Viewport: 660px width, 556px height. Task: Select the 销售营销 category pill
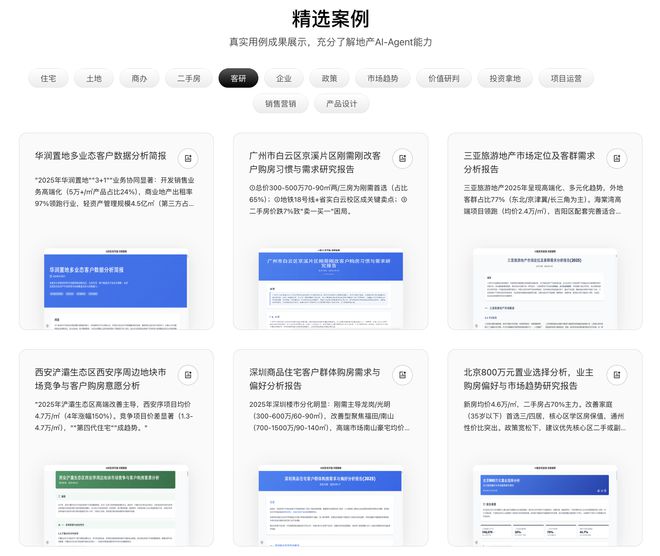[280, 104]
